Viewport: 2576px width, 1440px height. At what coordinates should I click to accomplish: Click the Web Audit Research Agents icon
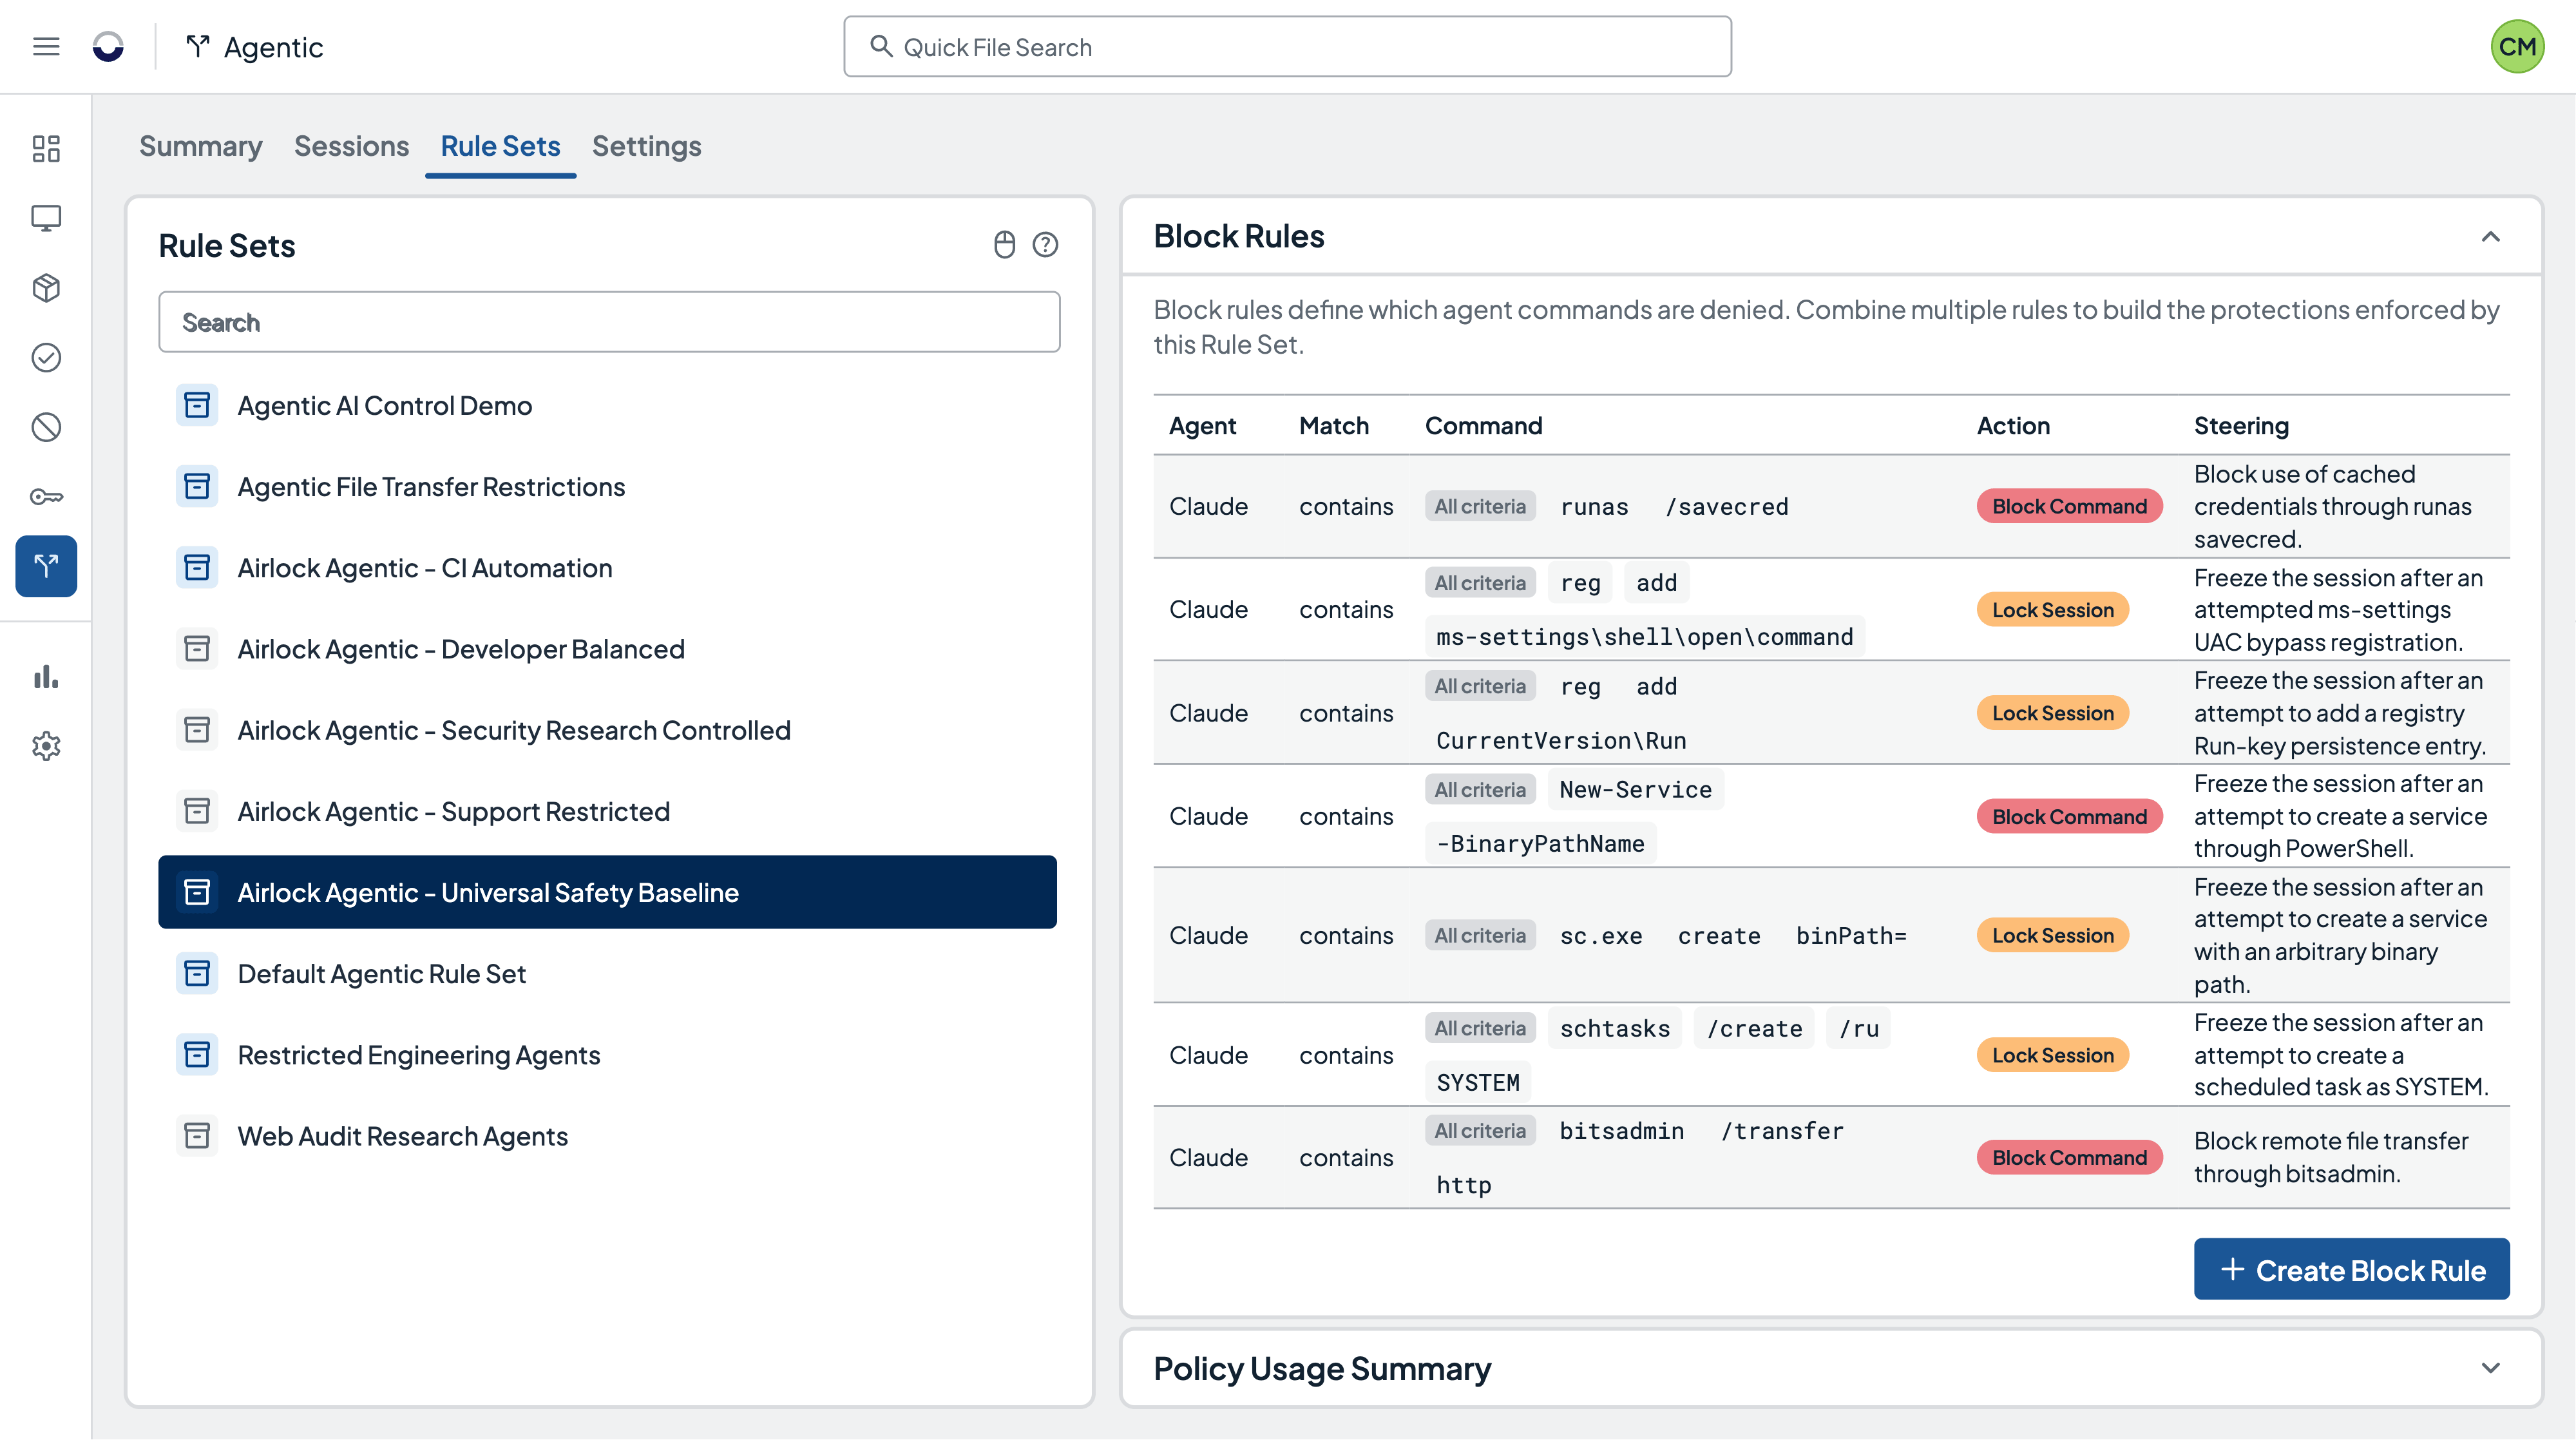coord(197,1135)
